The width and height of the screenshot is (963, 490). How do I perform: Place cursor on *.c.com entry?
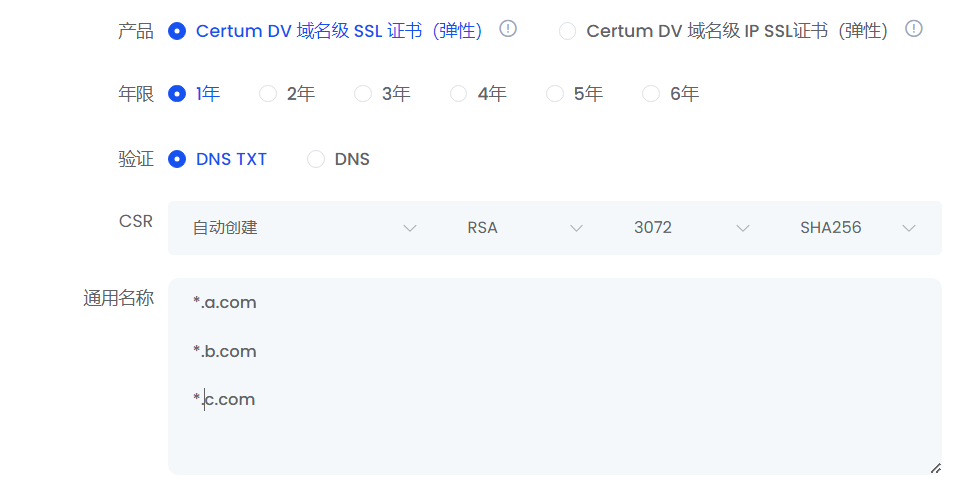(x=225, y=399)
